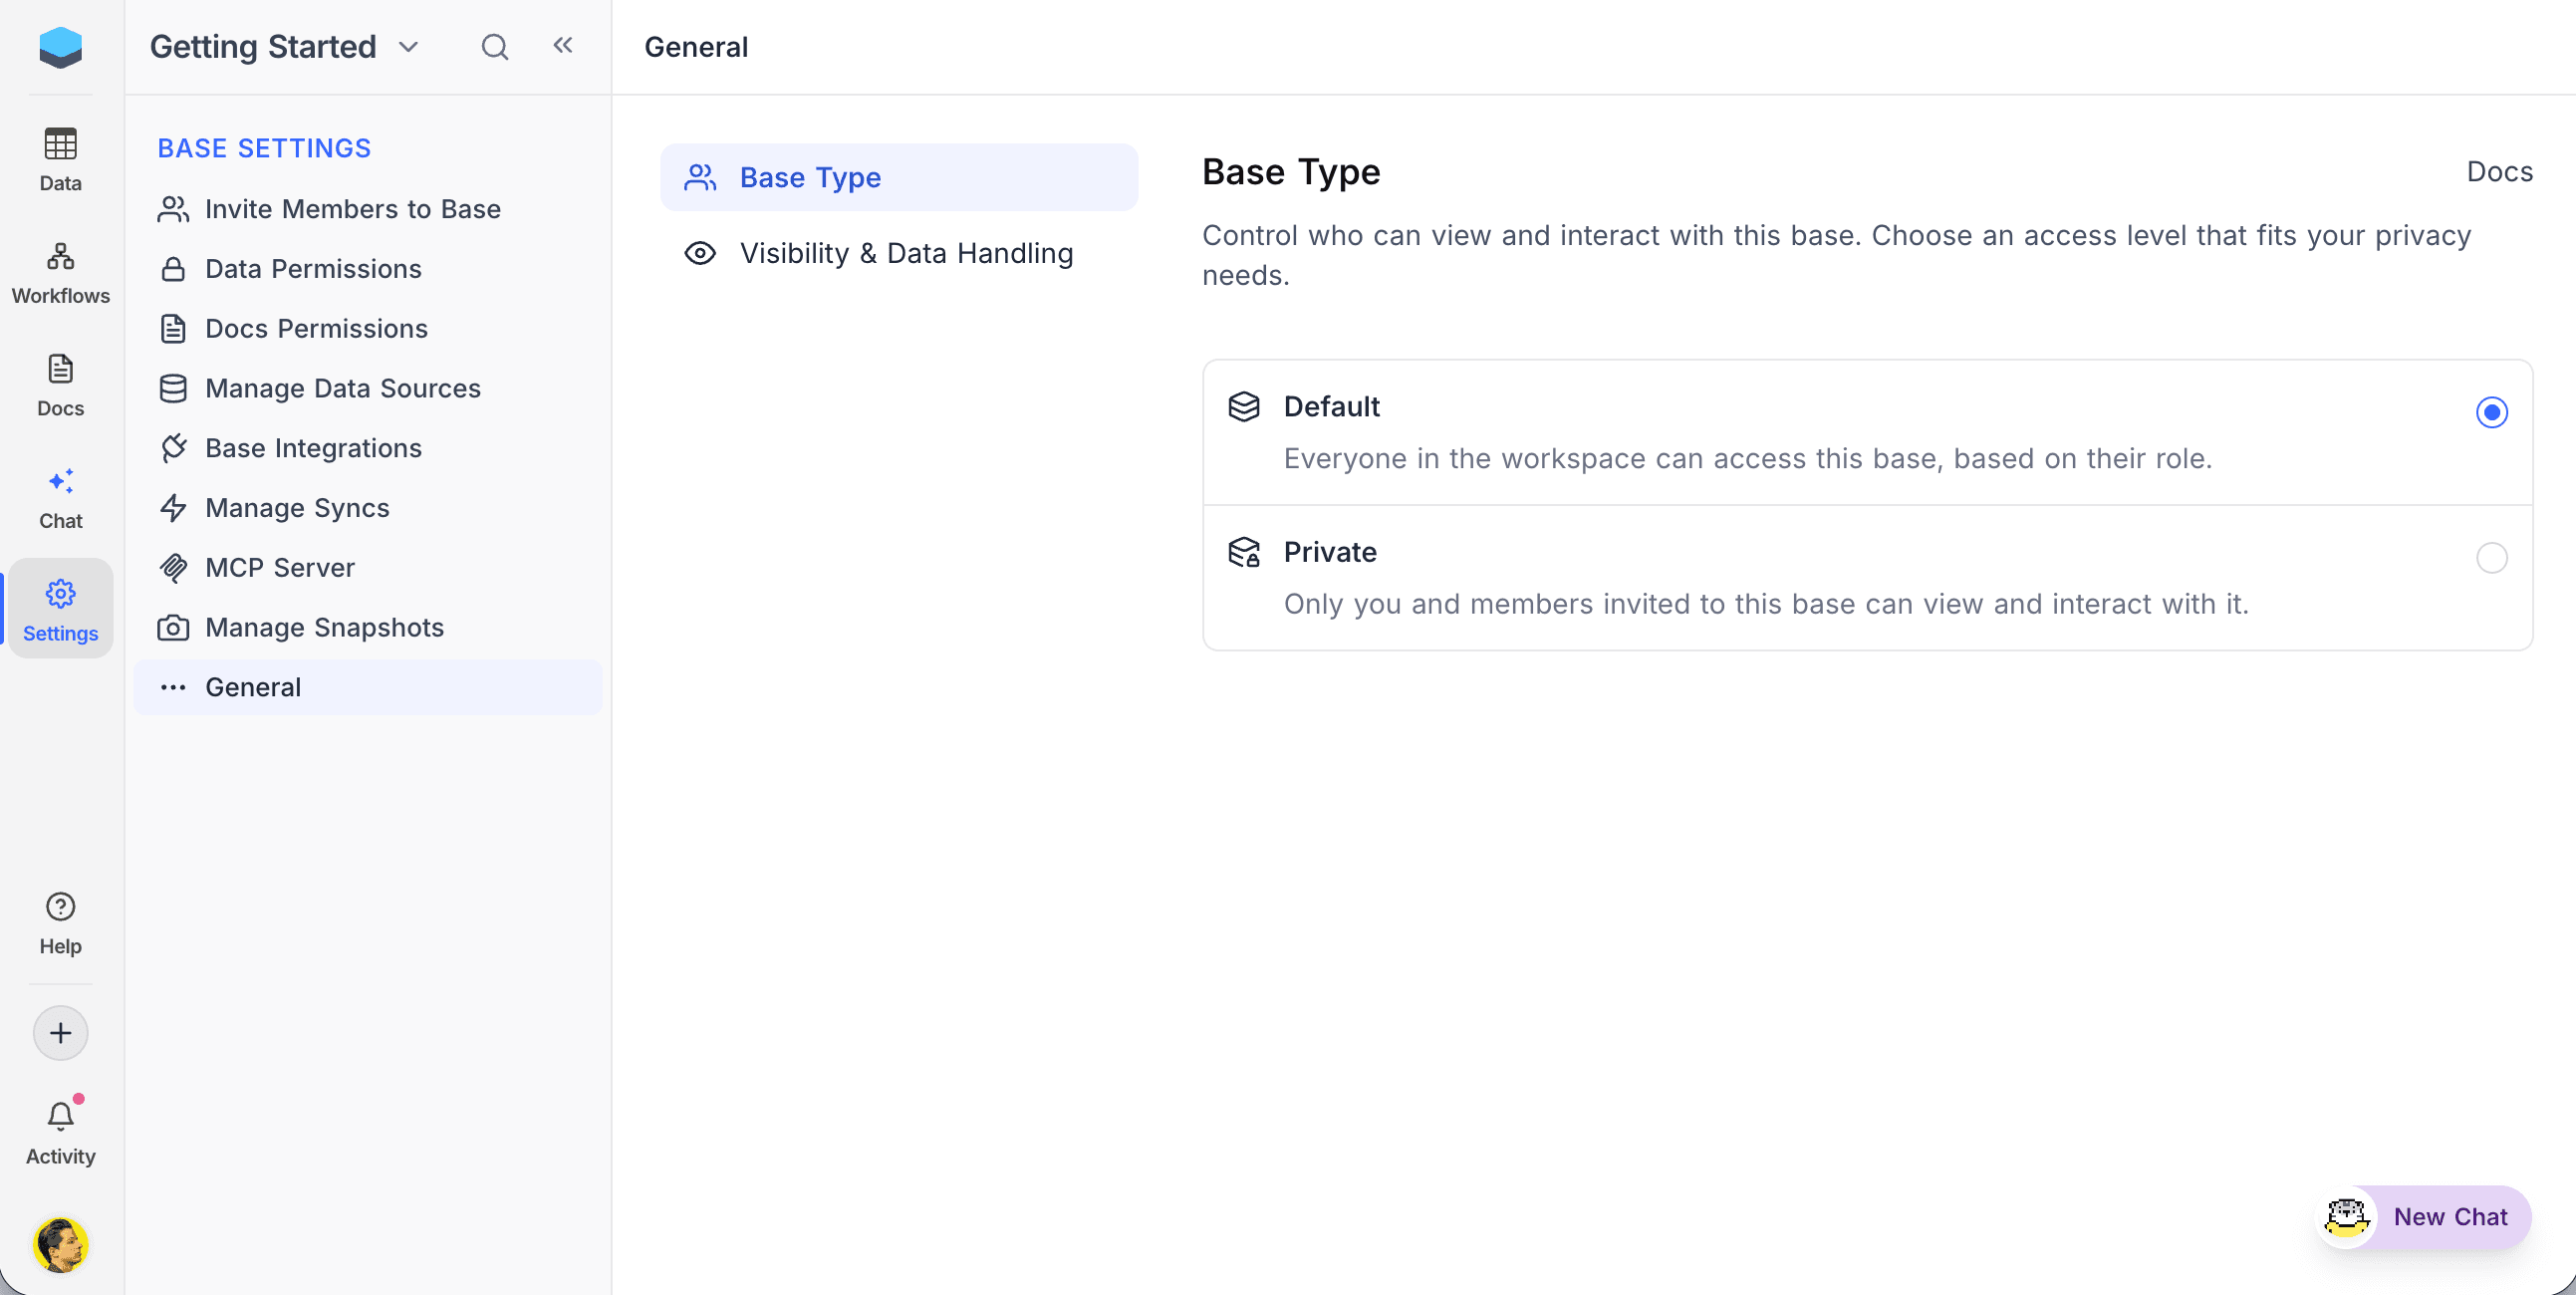Open the Manage Data Sources menu item
The image size is (2576, 1295).
342,388
